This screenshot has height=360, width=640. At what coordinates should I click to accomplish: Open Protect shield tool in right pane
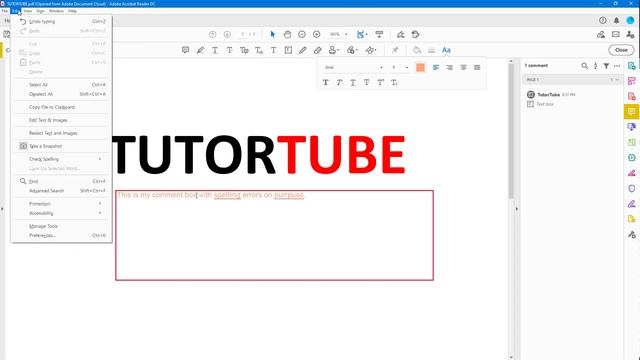point(631,188)
